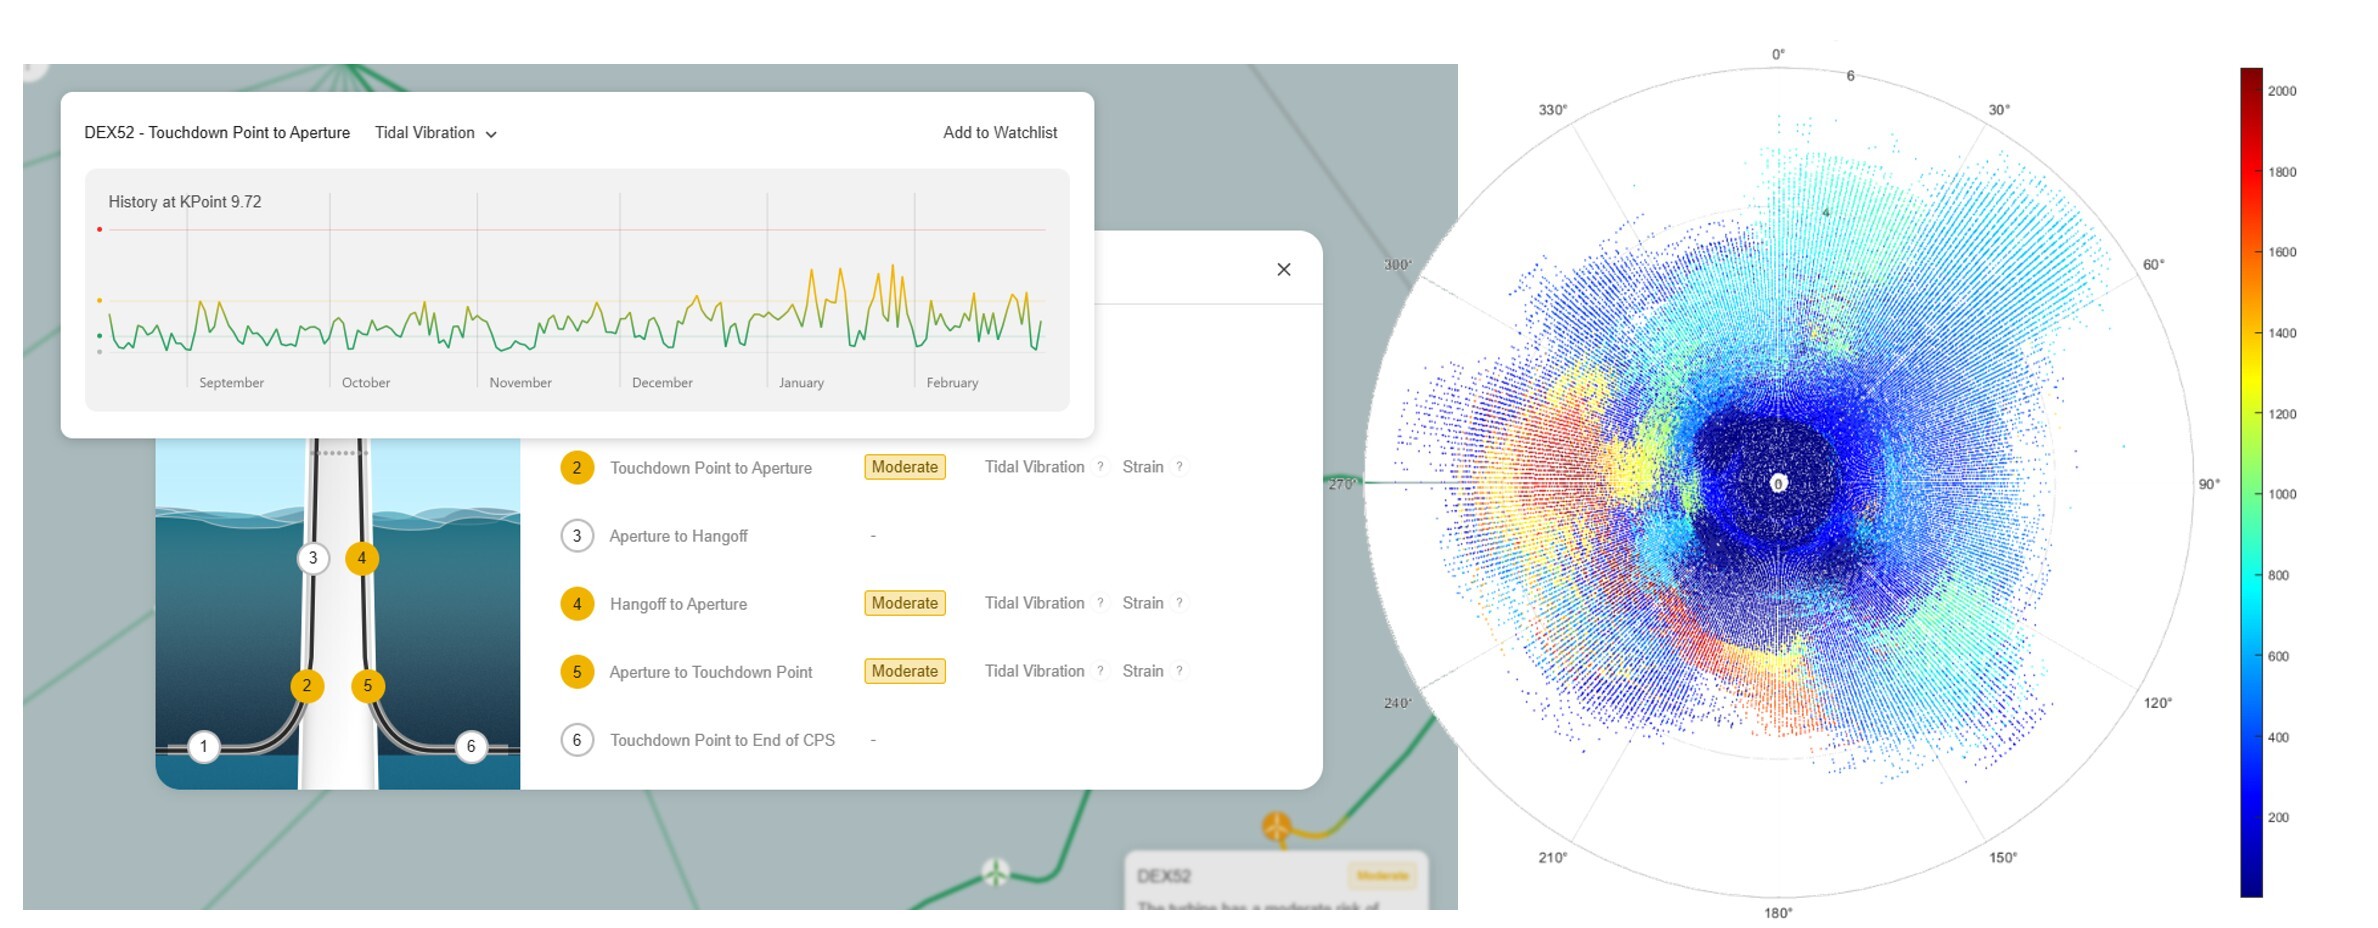2378x928 pixels.
Task: Click Add to Watchlist
Action: pyautogui.click(x=999, y=133)
